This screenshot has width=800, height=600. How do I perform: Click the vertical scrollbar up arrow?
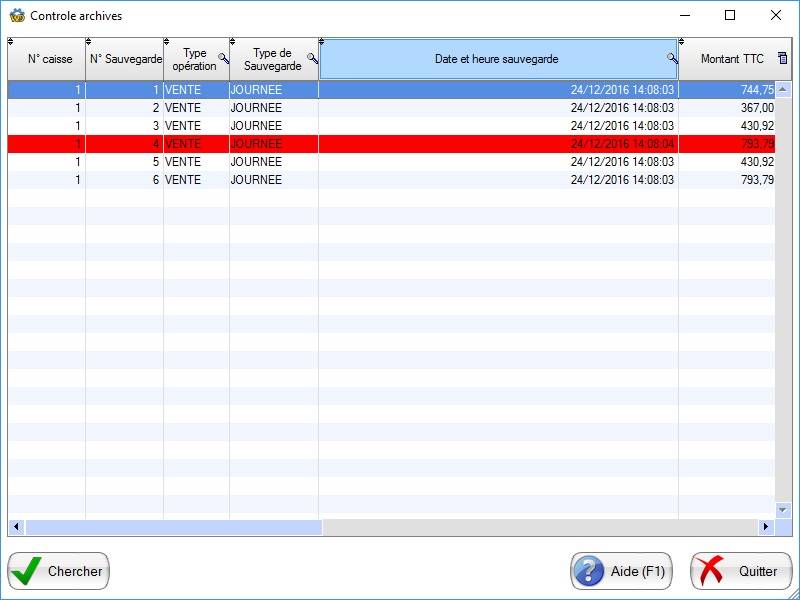[x=784, y=90]
